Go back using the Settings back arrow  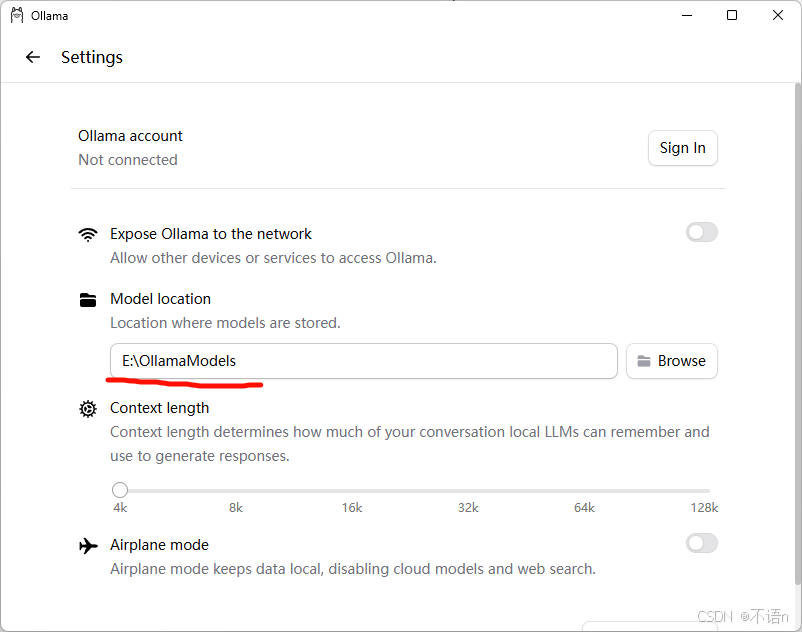coord(33,57)
